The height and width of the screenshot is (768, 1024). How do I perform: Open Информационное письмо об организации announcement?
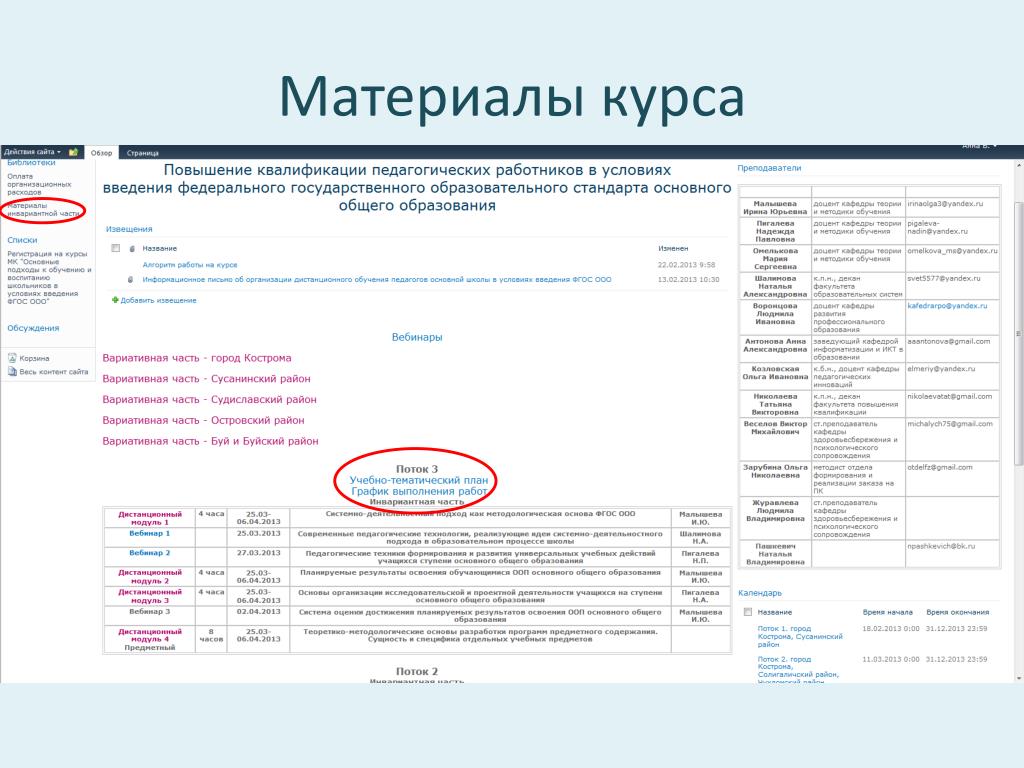pos(377,280)
